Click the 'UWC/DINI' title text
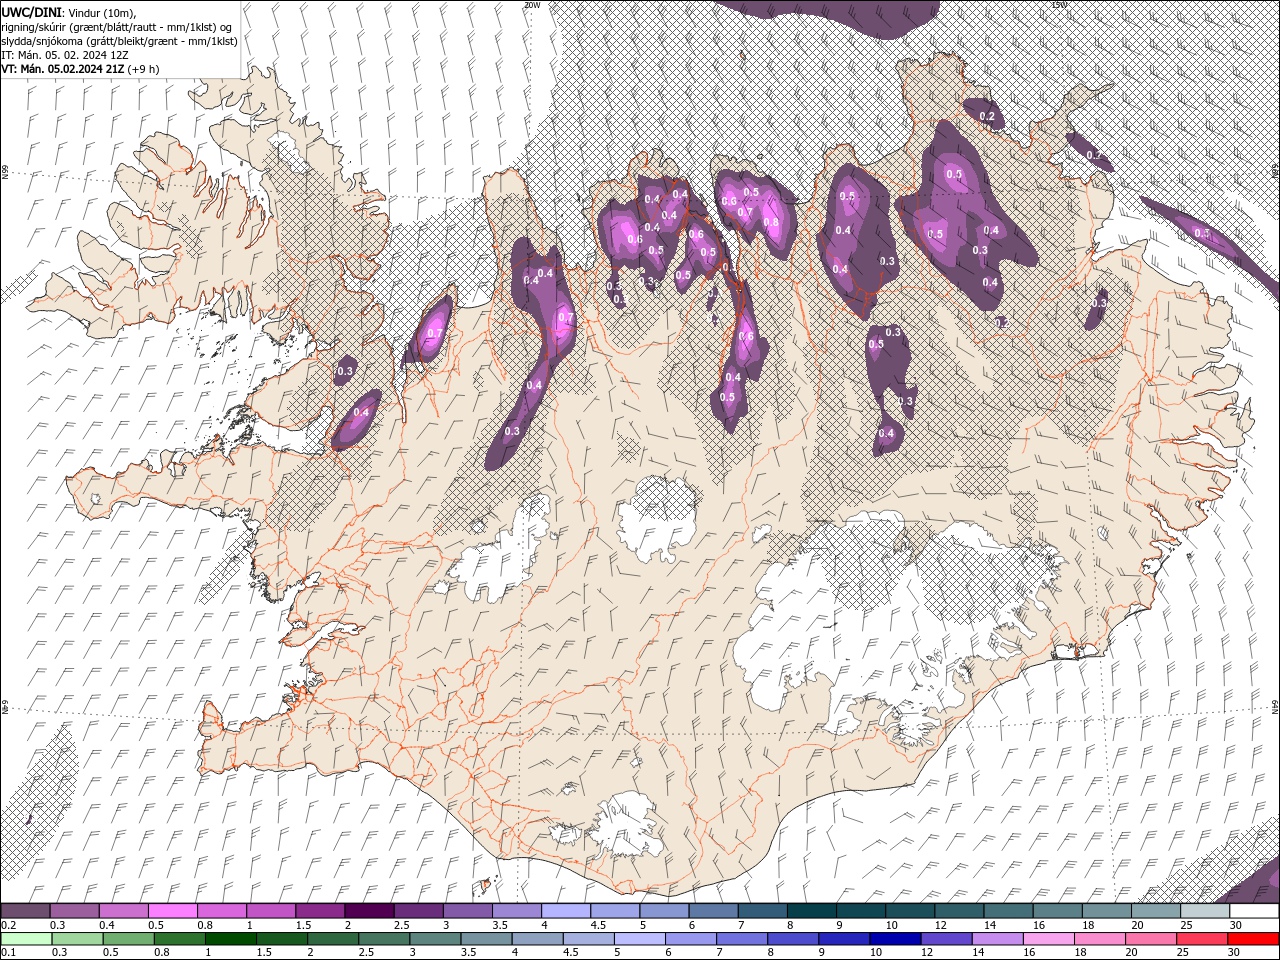 pos(32,11)
